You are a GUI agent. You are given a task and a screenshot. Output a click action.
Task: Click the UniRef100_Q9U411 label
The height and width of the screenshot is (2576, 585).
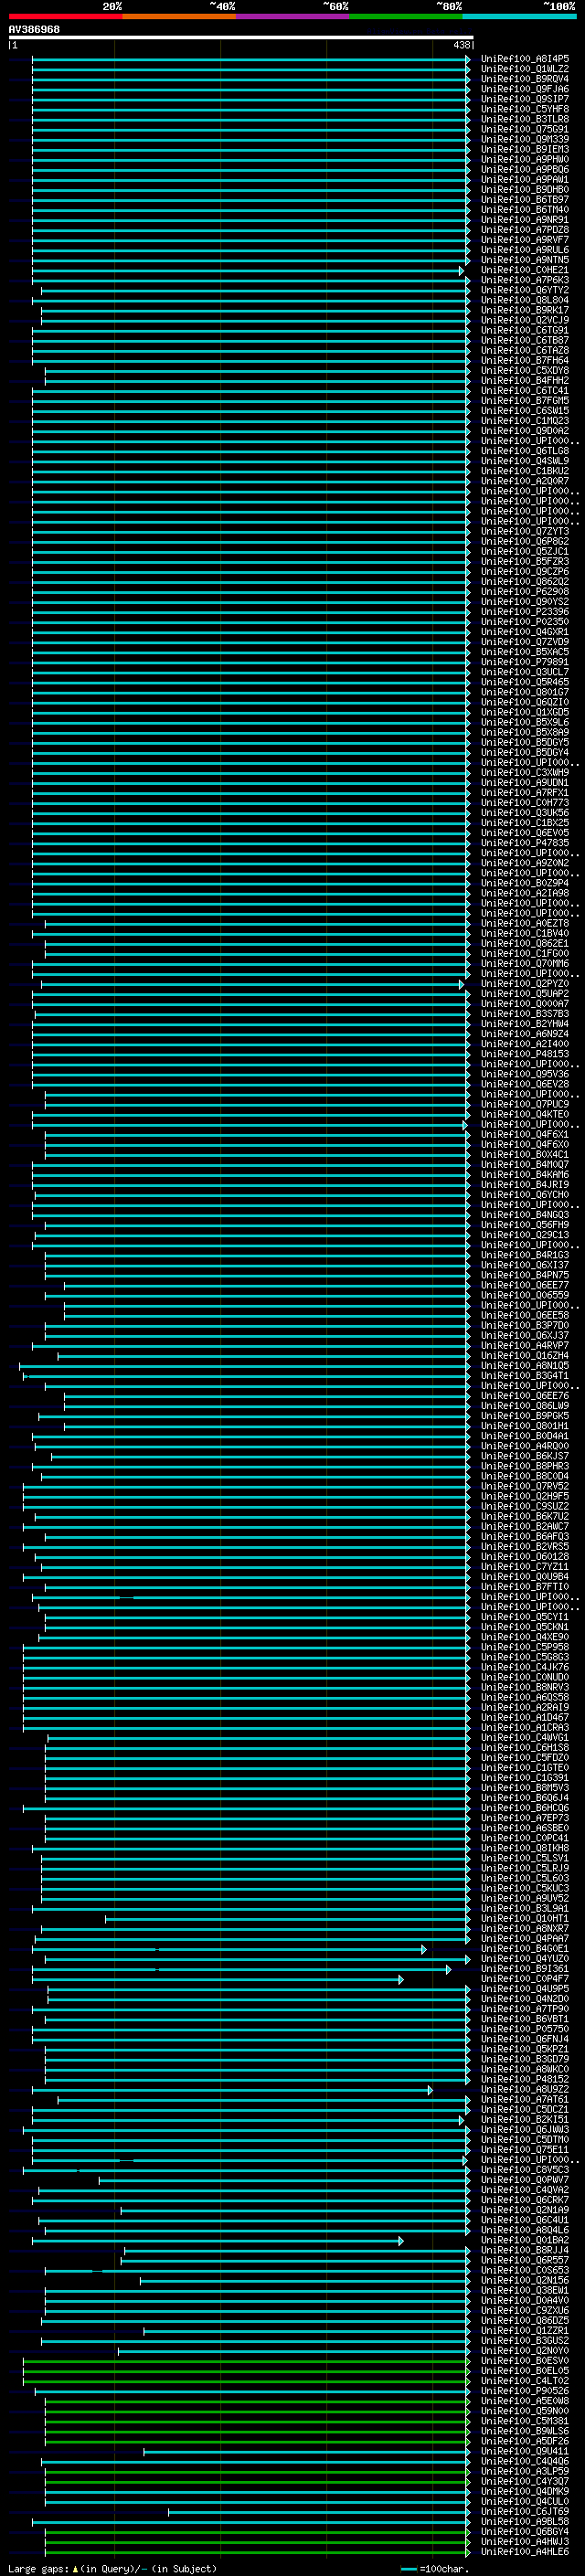click(x=524, y=2451)
